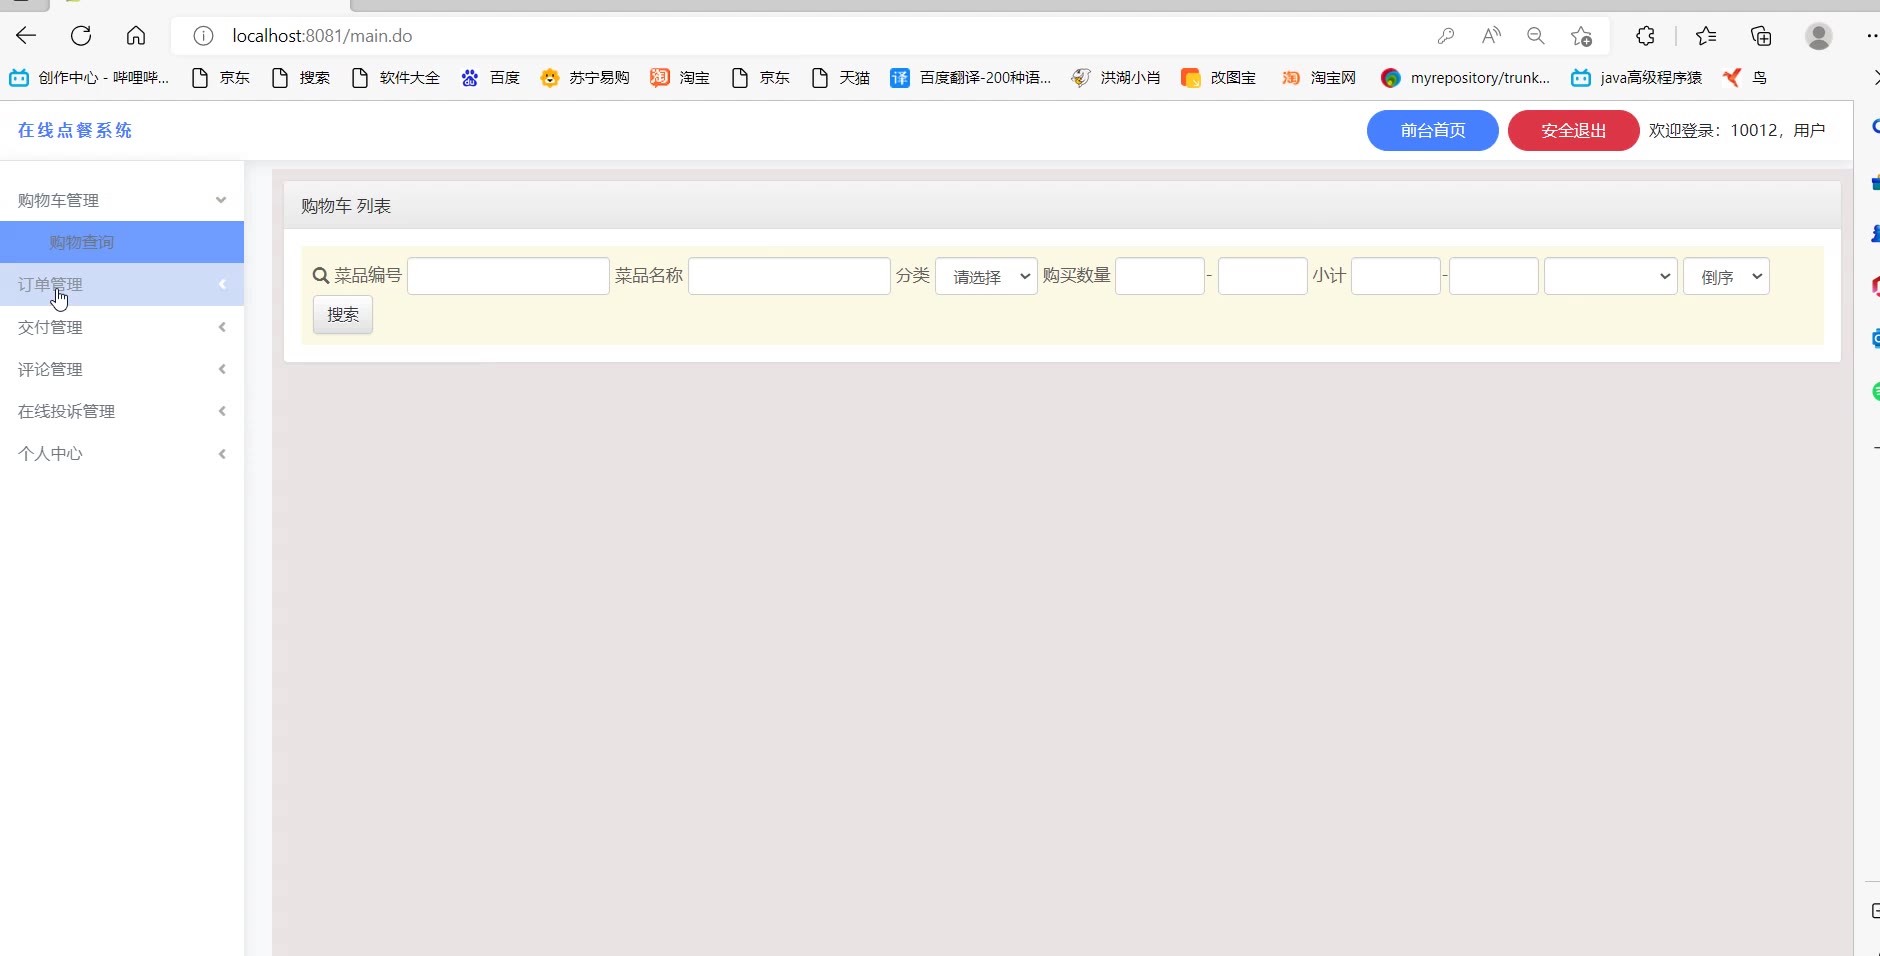
Task: Open the 苏宁易购 bookmark
Action: pyautogui.click(x=585, y=78)
